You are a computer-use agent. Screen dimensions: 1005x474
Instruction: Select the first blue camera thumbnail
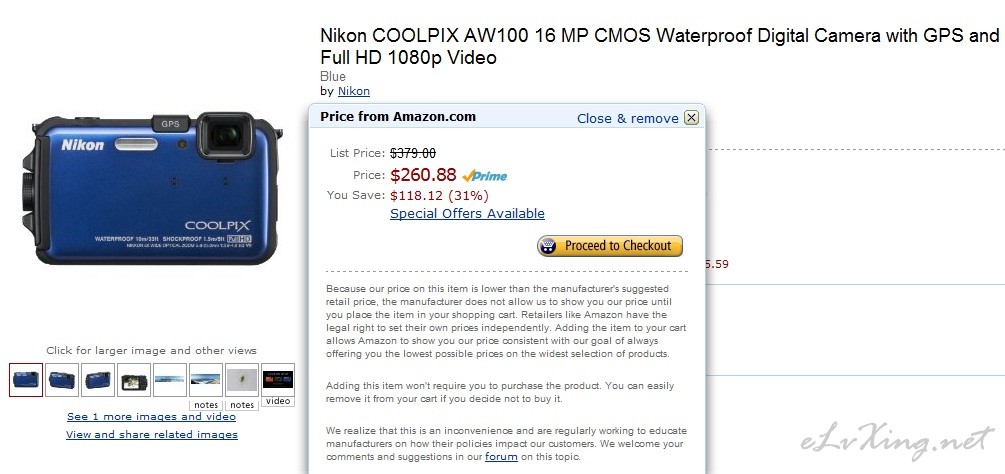[x=26, y=380]
